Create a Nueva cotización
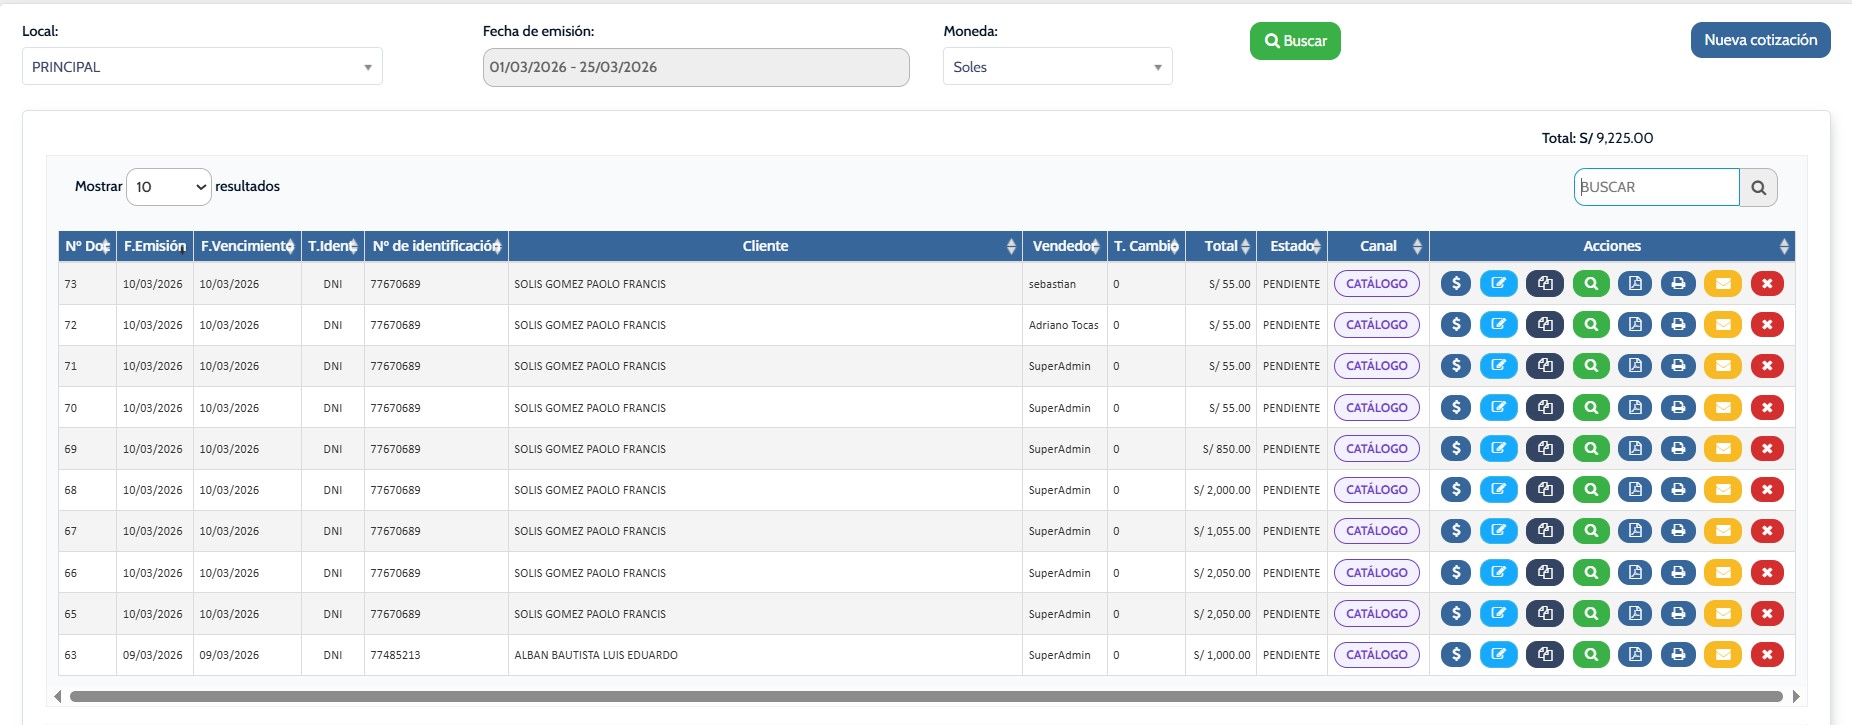 point(1760,40)
